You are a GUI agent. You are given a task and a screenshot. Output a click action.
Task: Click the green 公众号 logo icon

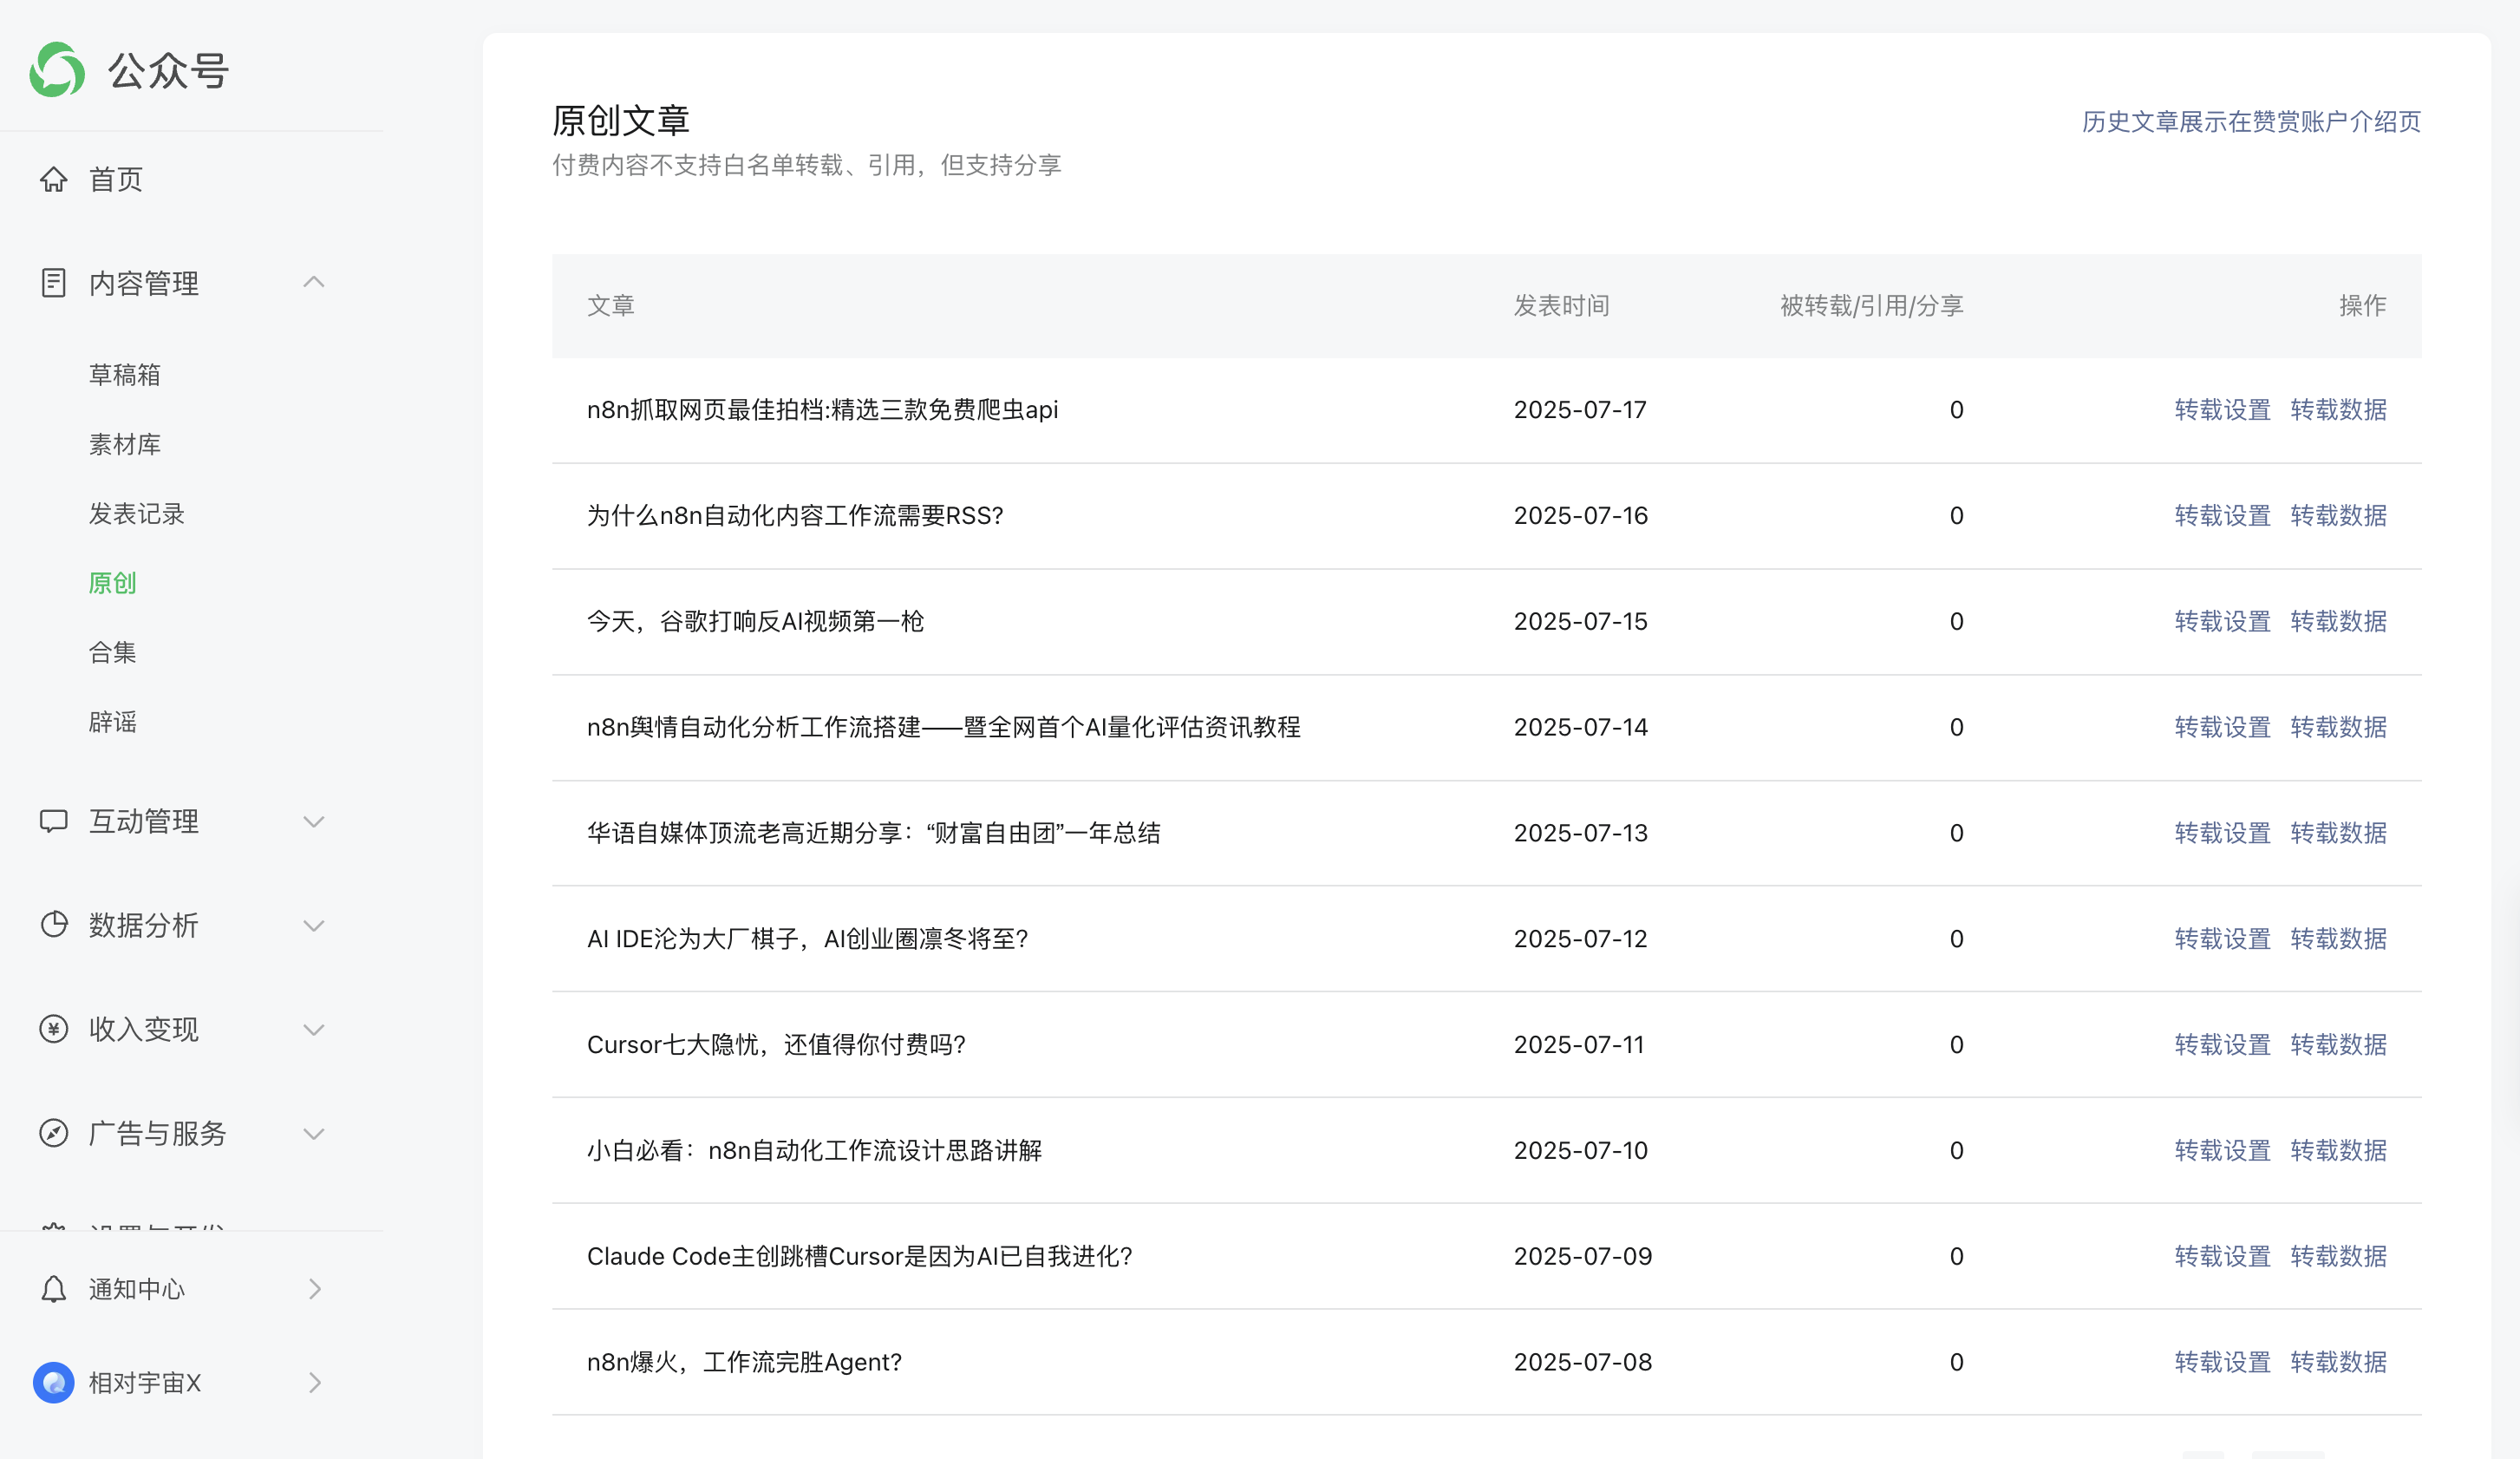click(57, 70)
